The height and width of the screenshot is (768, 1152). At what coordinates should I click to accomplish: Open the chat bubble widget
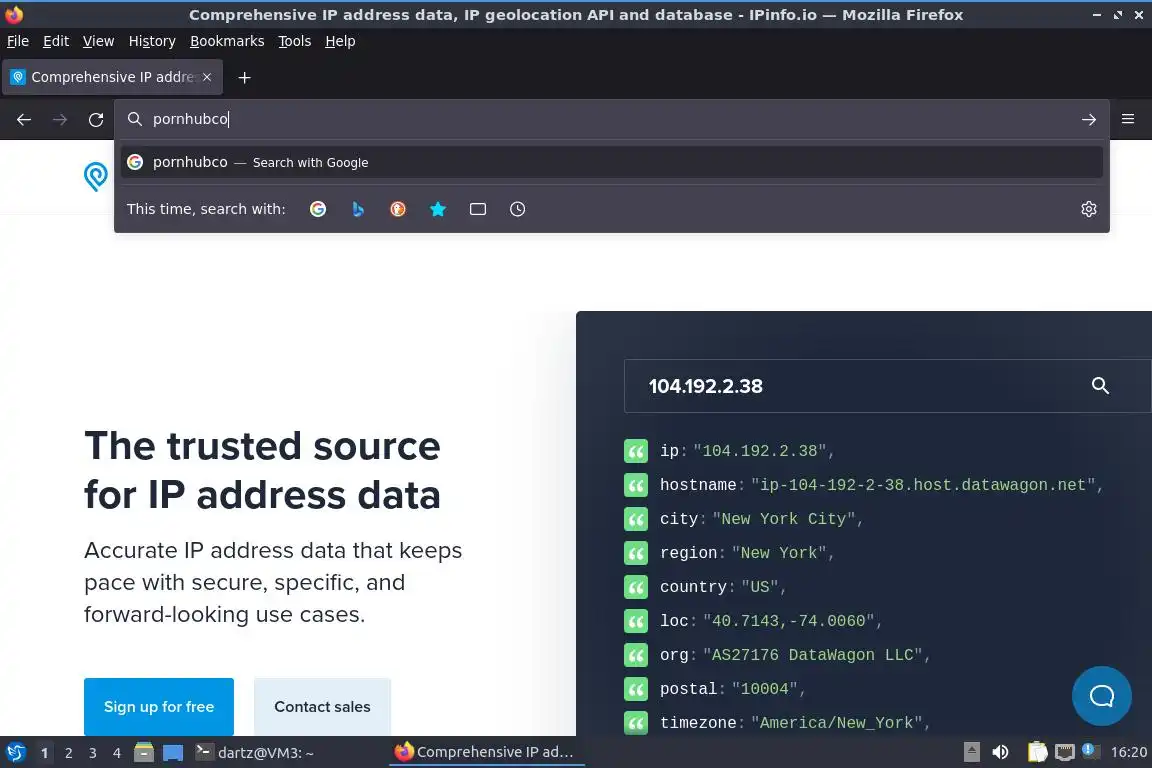click(1101, 696)
